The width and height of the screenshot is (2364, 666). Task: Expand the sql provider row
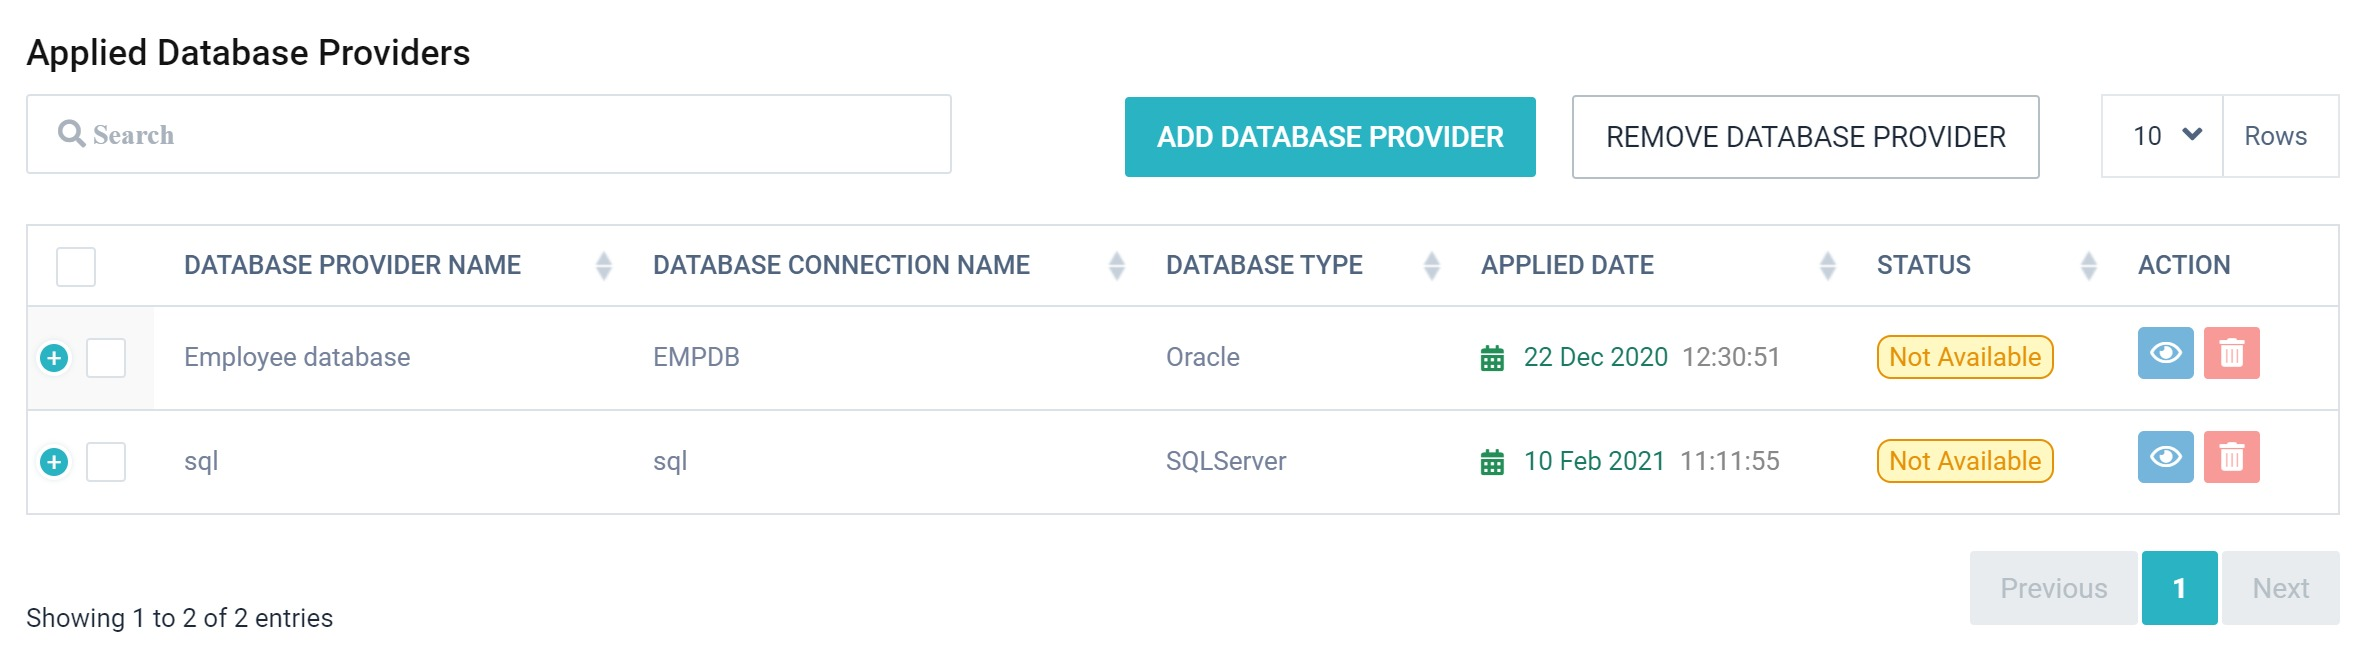click(54, 462)
